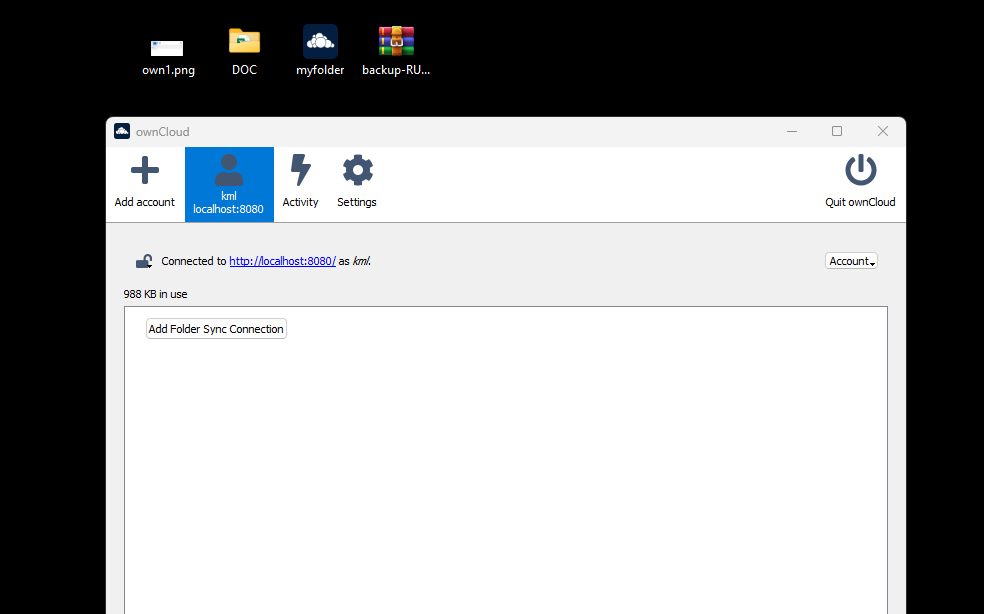This screenshot has height=614, width=984.
Task: Quit ownCloud via the power icon
Action: coord(860,170)
